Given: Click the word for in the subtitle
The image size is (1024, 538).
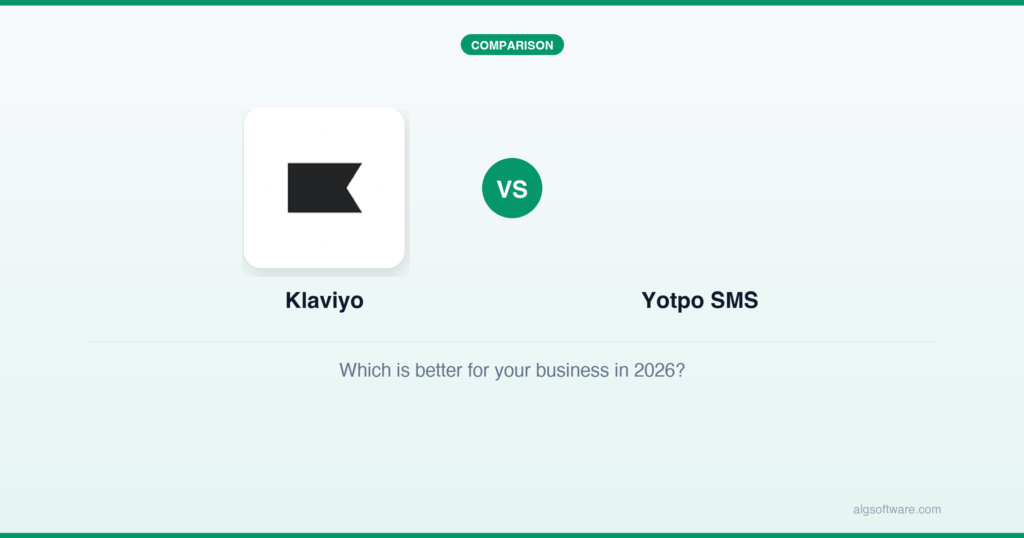Looking at the screenshot, I should coord(478,370).
